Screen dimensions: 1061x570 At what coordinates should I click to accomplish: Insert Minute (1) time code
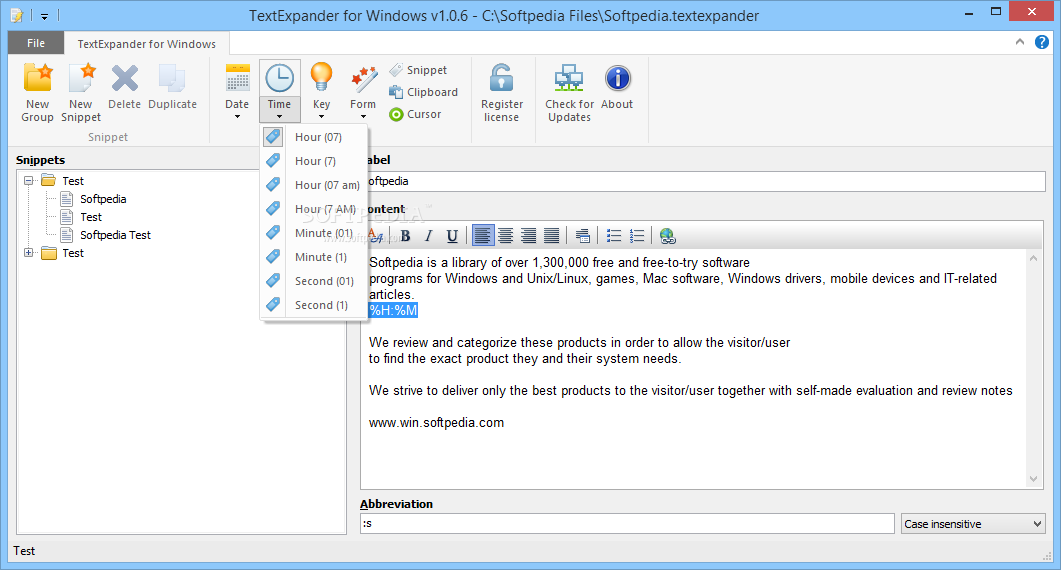314,257
